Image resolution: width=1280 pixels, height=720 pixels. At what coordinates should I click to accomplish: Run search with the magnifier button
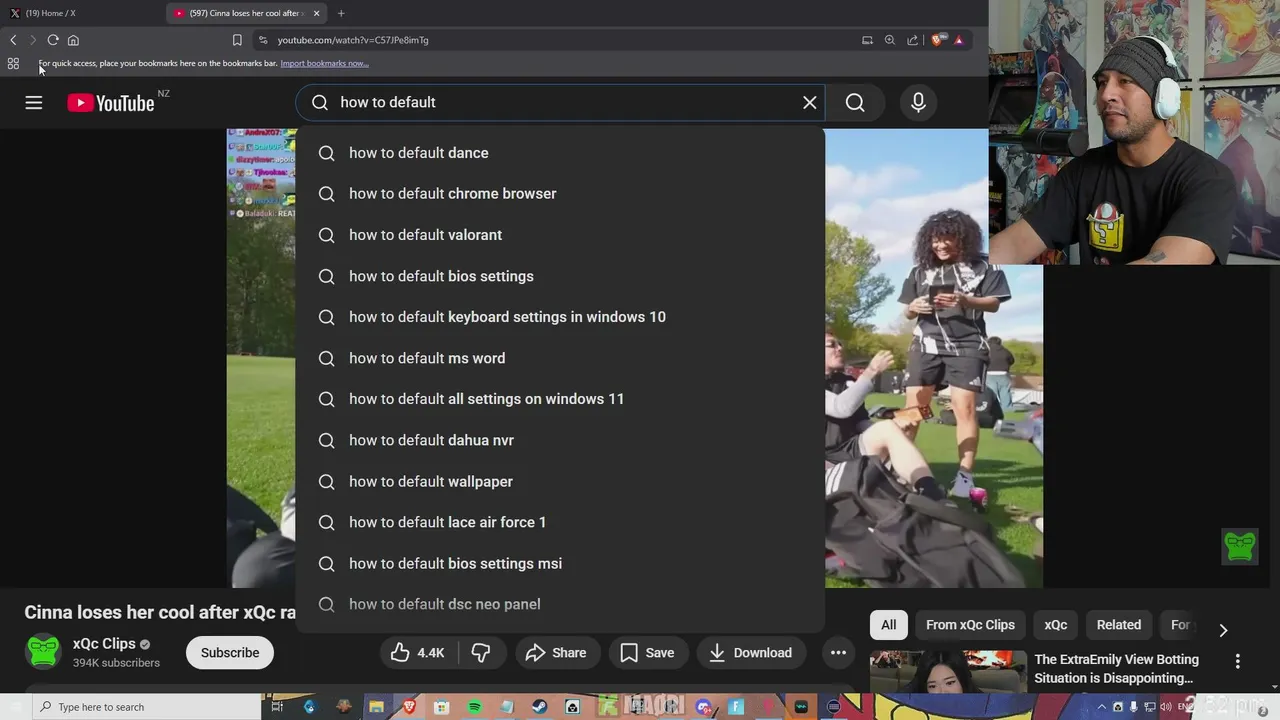tap(855, 102)
